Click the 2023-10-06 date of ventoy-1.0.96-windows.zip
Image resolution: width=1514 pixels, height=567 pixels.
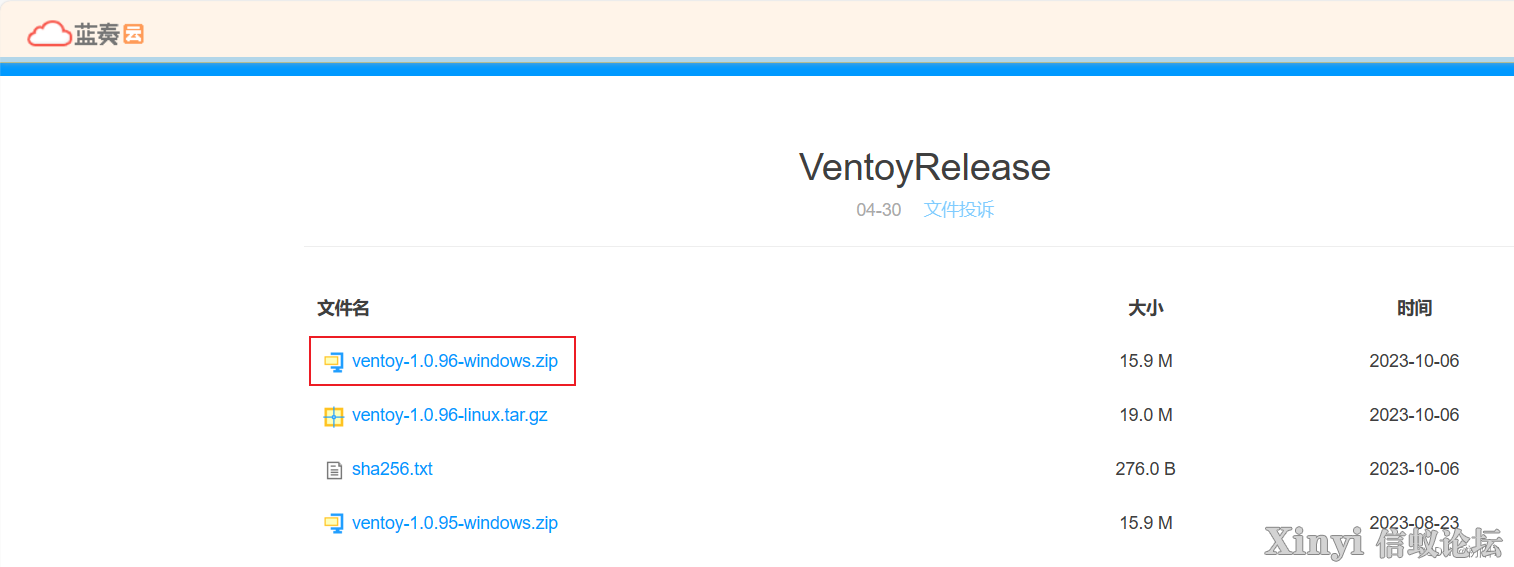[x=1414, y=361]
